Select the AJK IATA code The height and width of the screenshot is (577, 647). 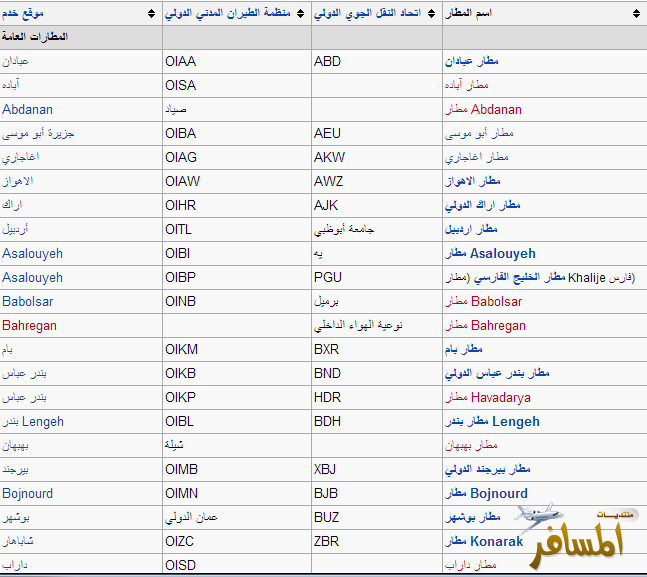pos(326,205)
